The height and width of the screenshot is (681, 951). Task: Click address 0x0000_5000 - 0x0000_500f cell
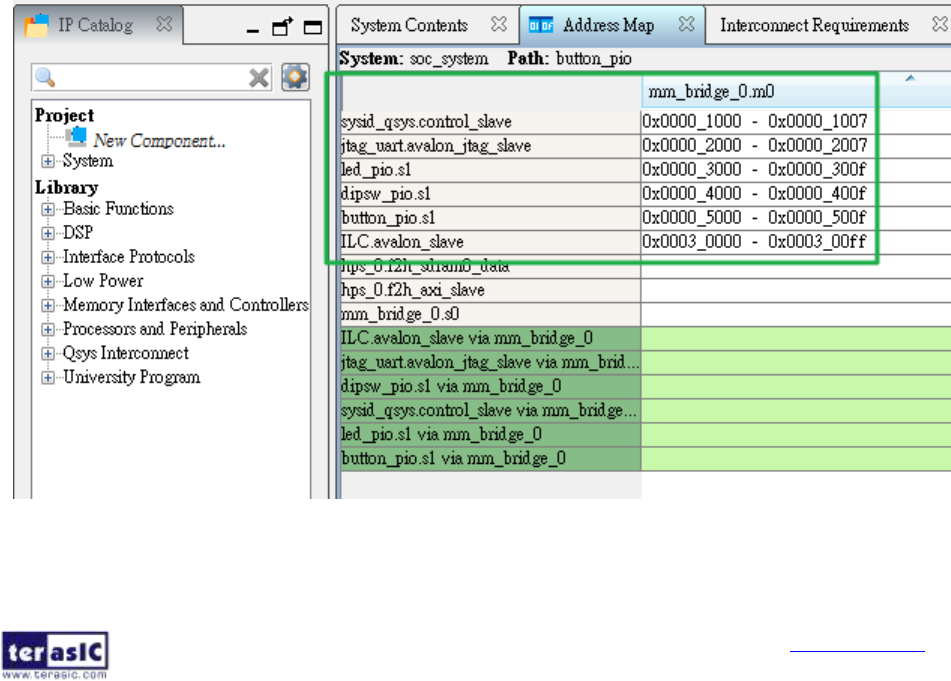tap(755, 218)
